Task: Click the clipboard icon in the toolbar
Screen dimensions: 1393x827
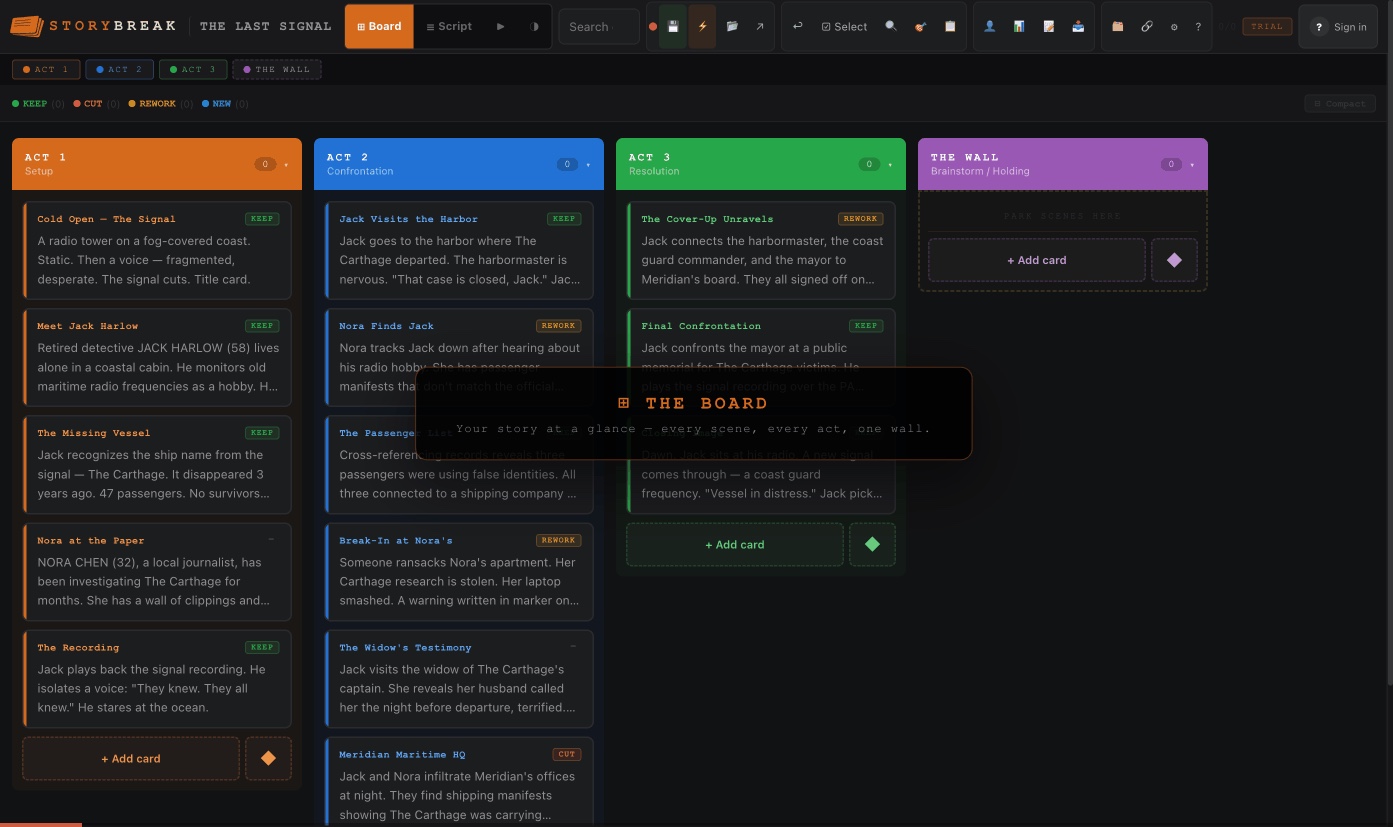Action: tap(950, 26)
